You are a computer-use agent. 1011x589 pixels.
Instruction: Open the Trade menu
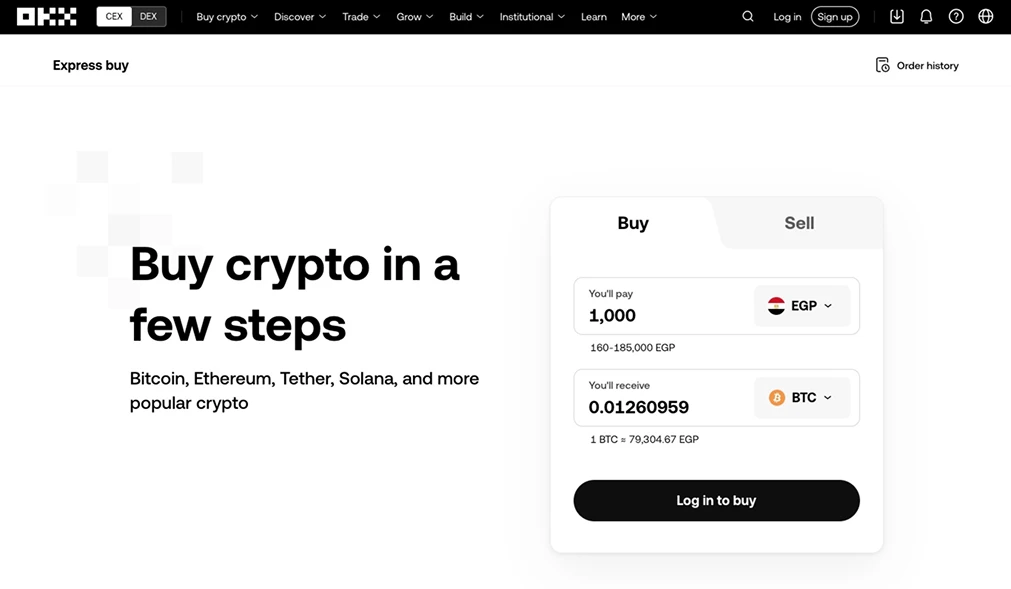(360, 17)
